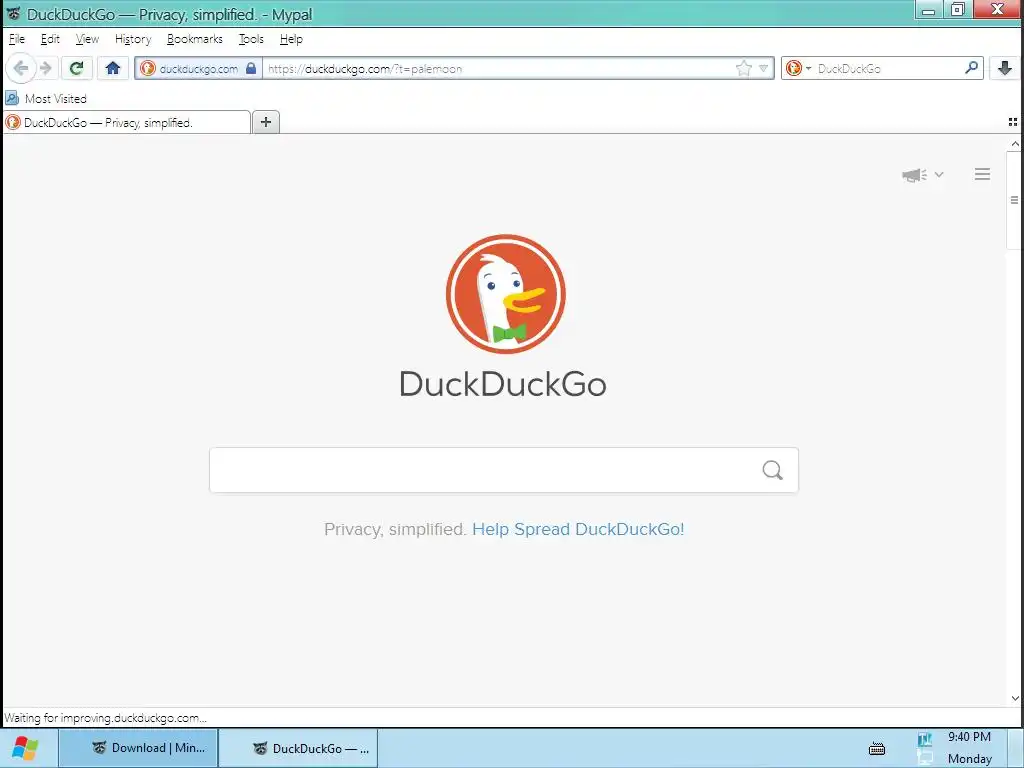
Task: Open the File menu
Action: (x=16, y=39)
